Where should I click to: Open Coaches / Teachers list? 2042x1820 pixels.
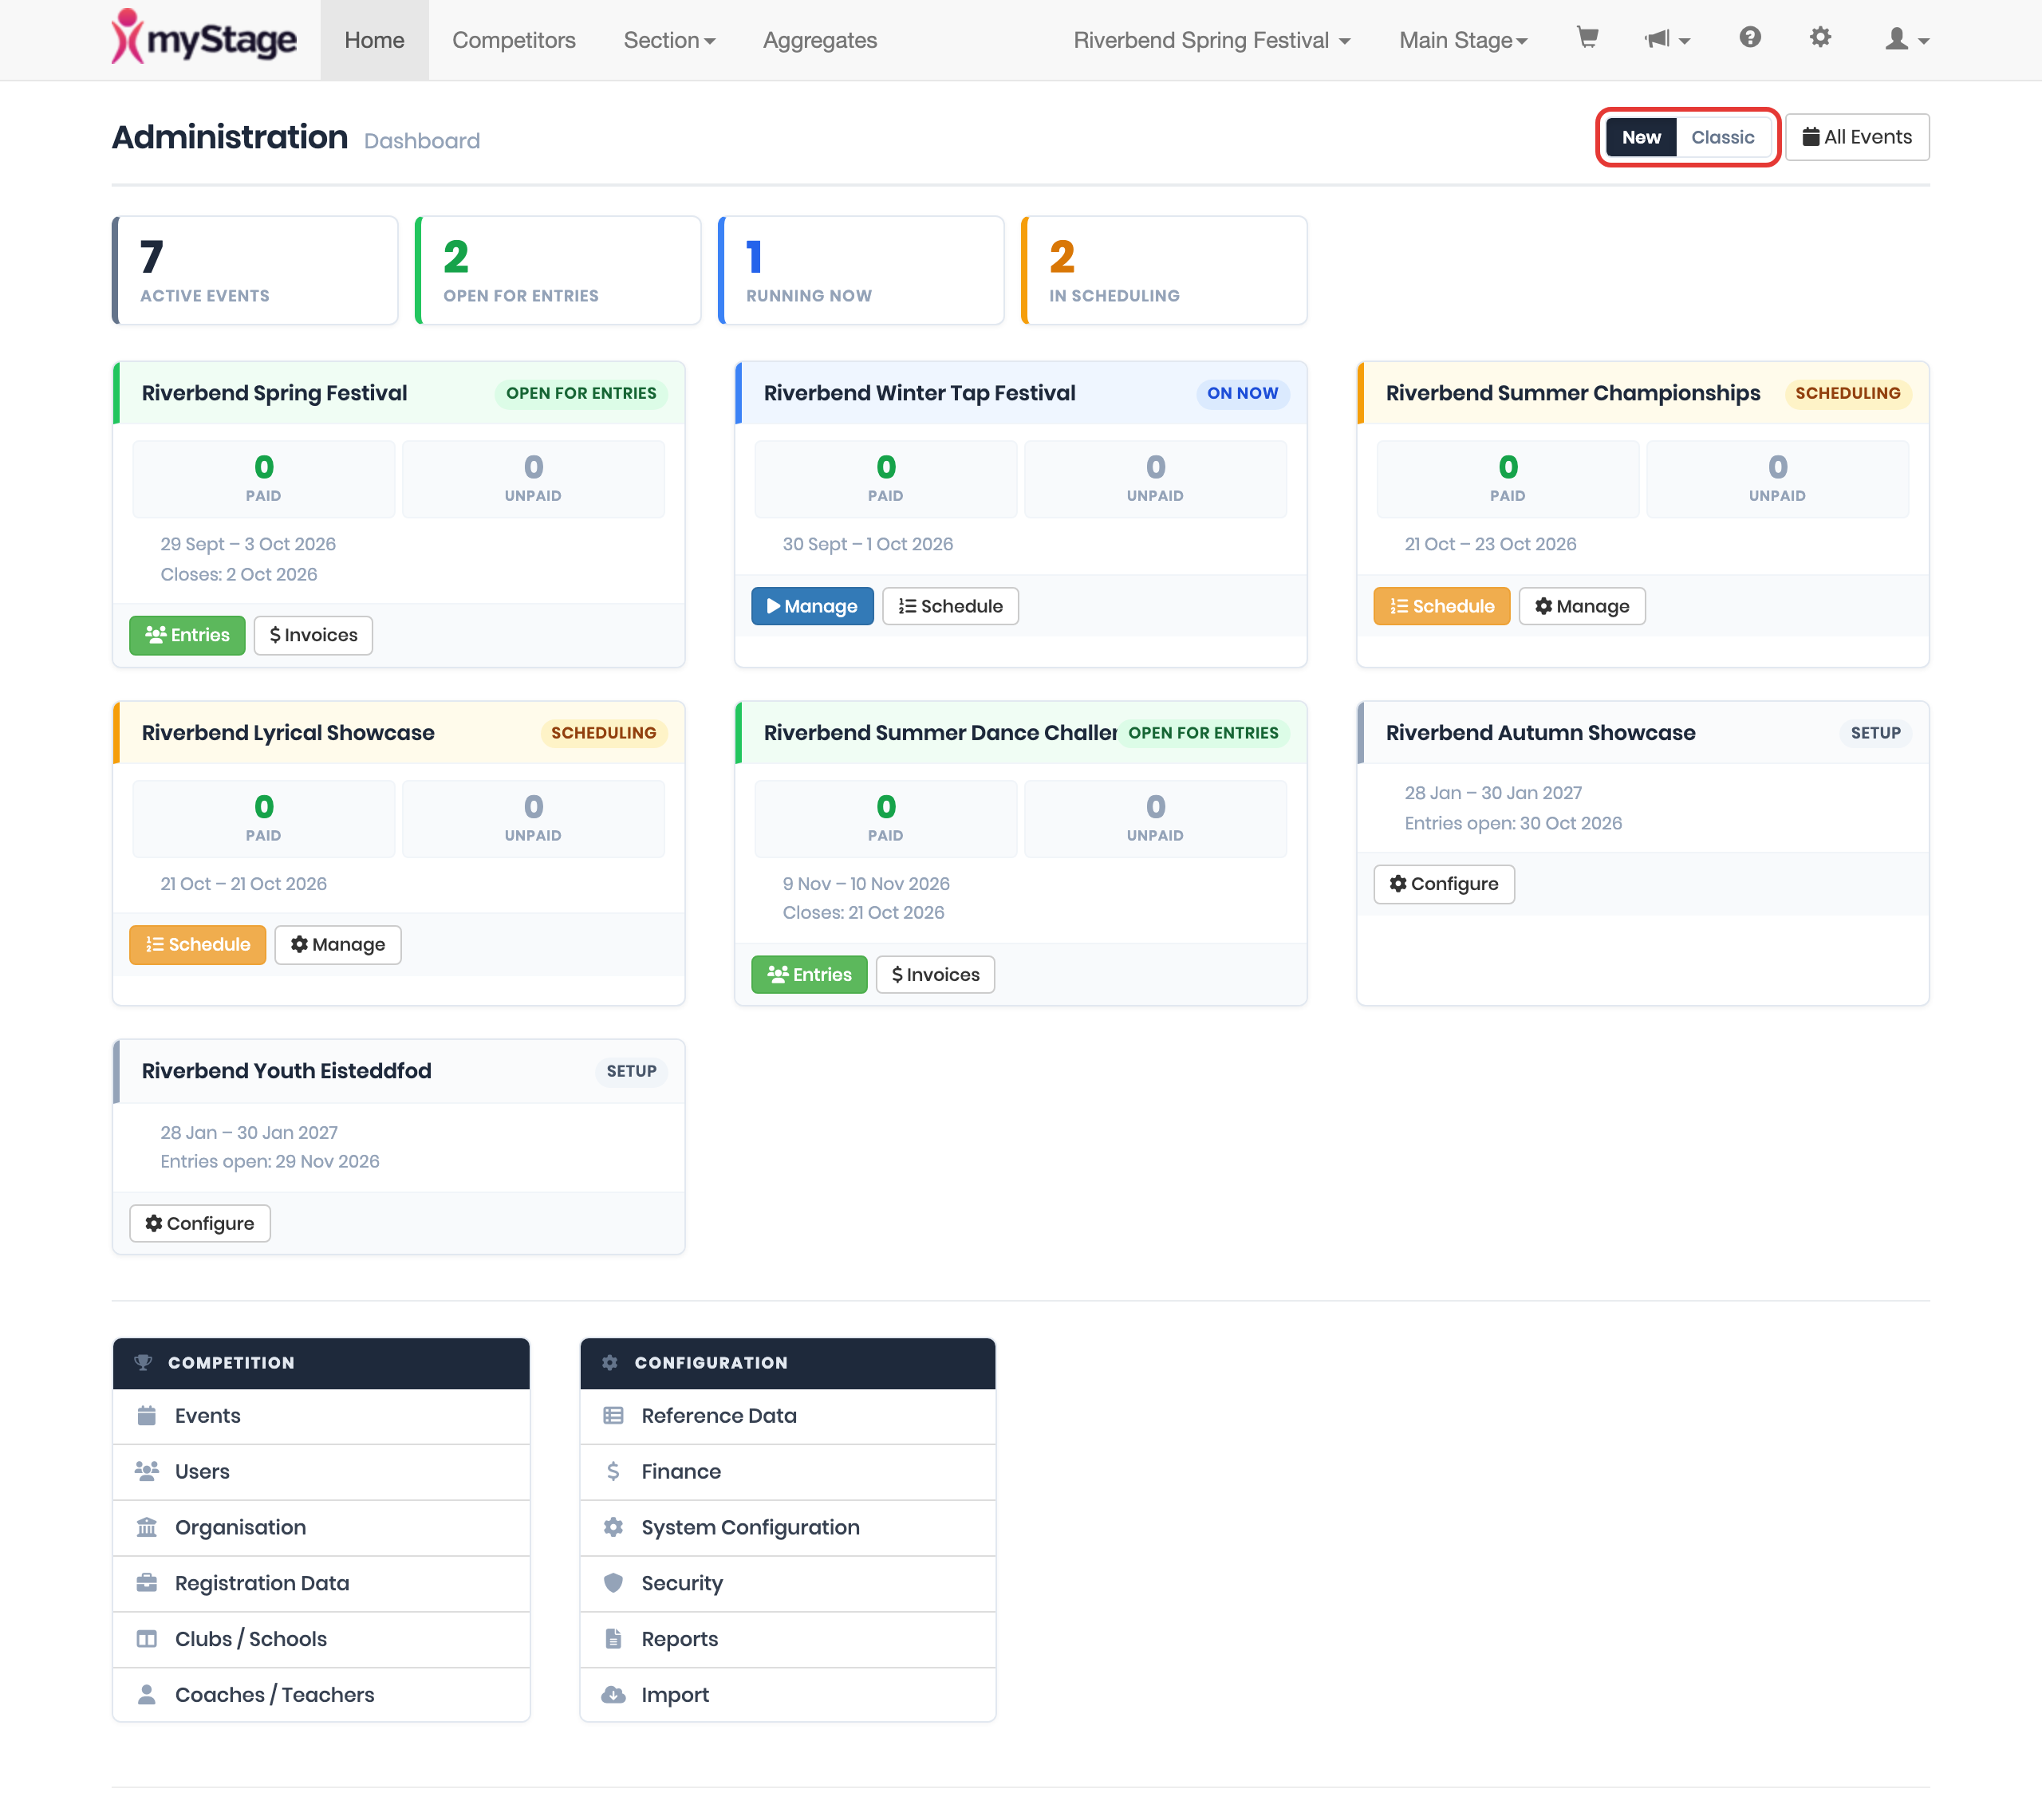coord(321,1695)
